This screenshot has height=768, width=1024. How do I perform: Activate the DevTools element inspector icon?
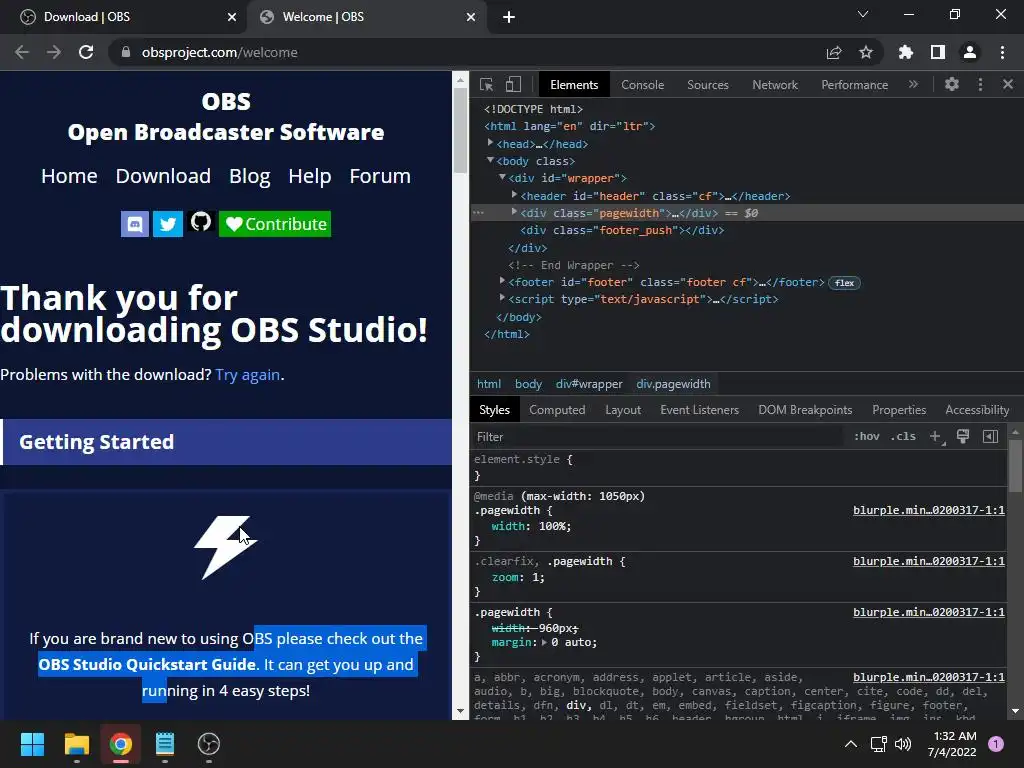coord(486,84)
